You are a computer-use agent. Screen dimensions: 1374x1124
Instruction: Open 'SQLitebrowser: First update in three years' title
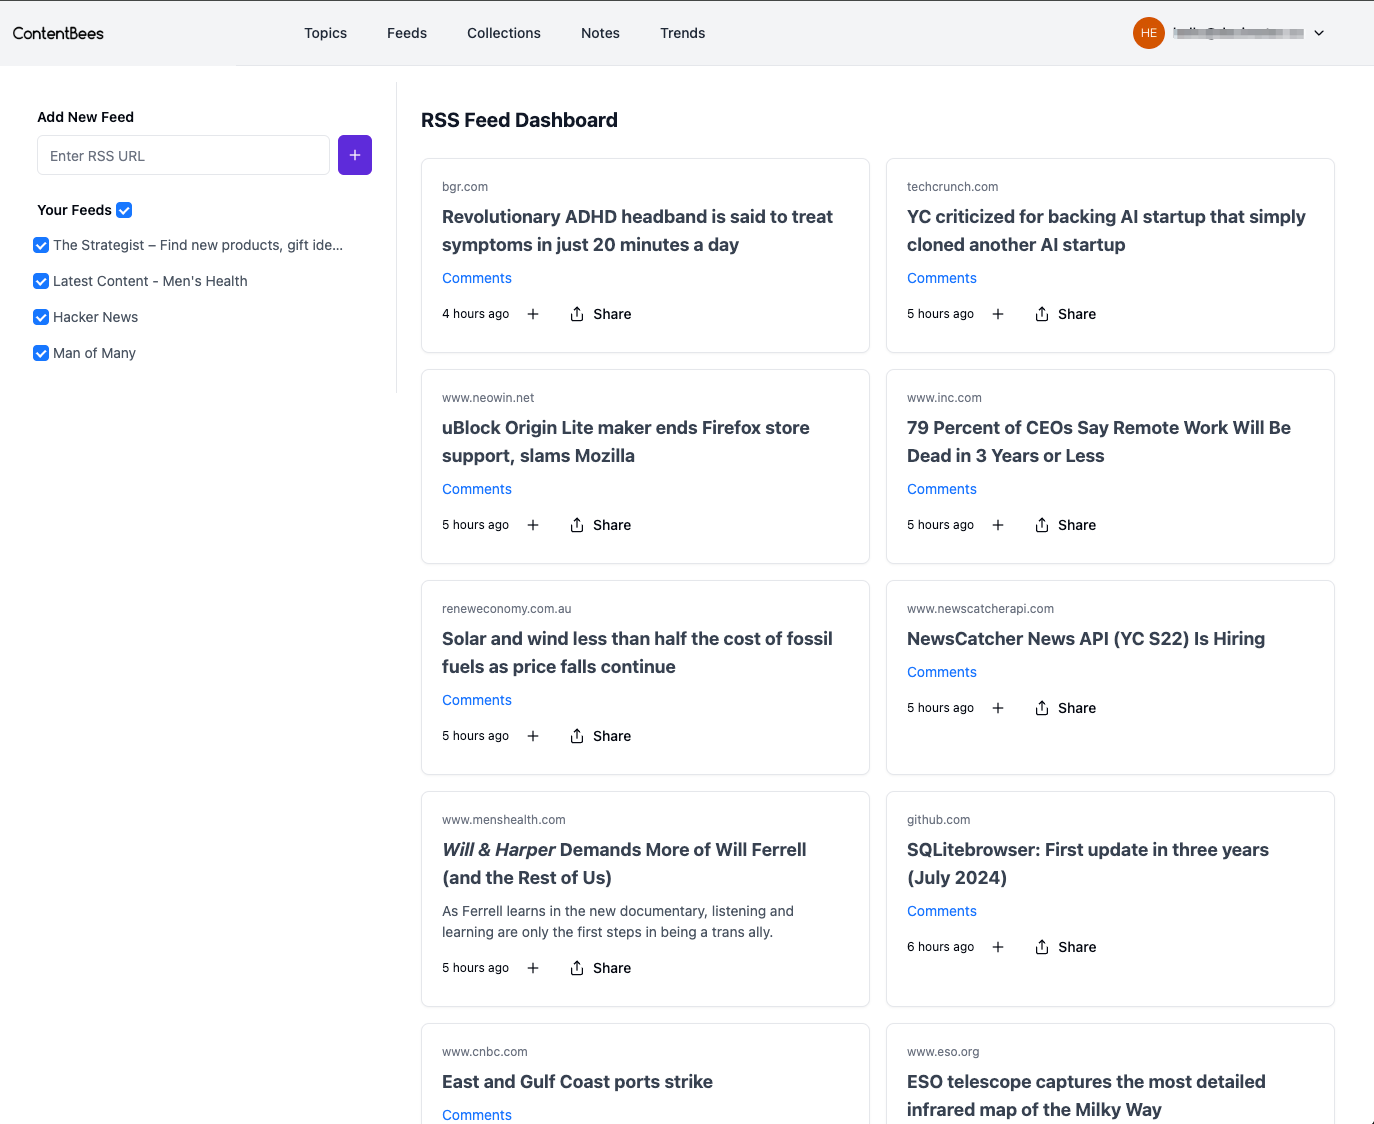tap(1088, 864)
